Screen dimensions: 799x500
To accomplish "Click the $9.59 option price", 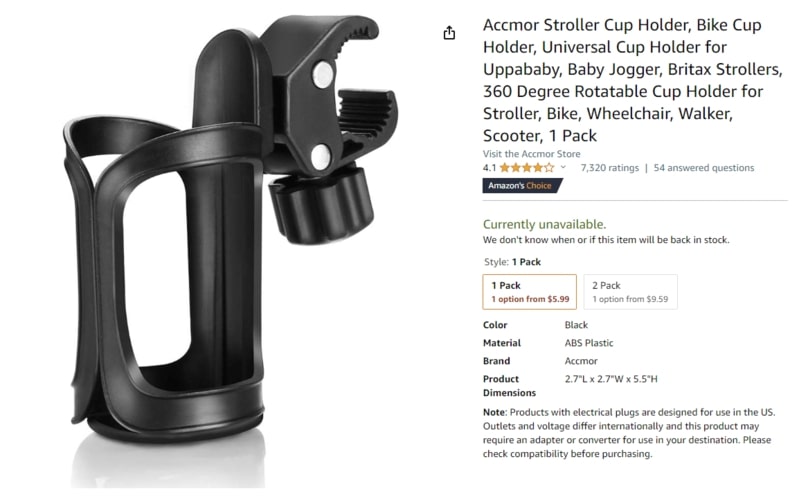I will pos(657,299).
